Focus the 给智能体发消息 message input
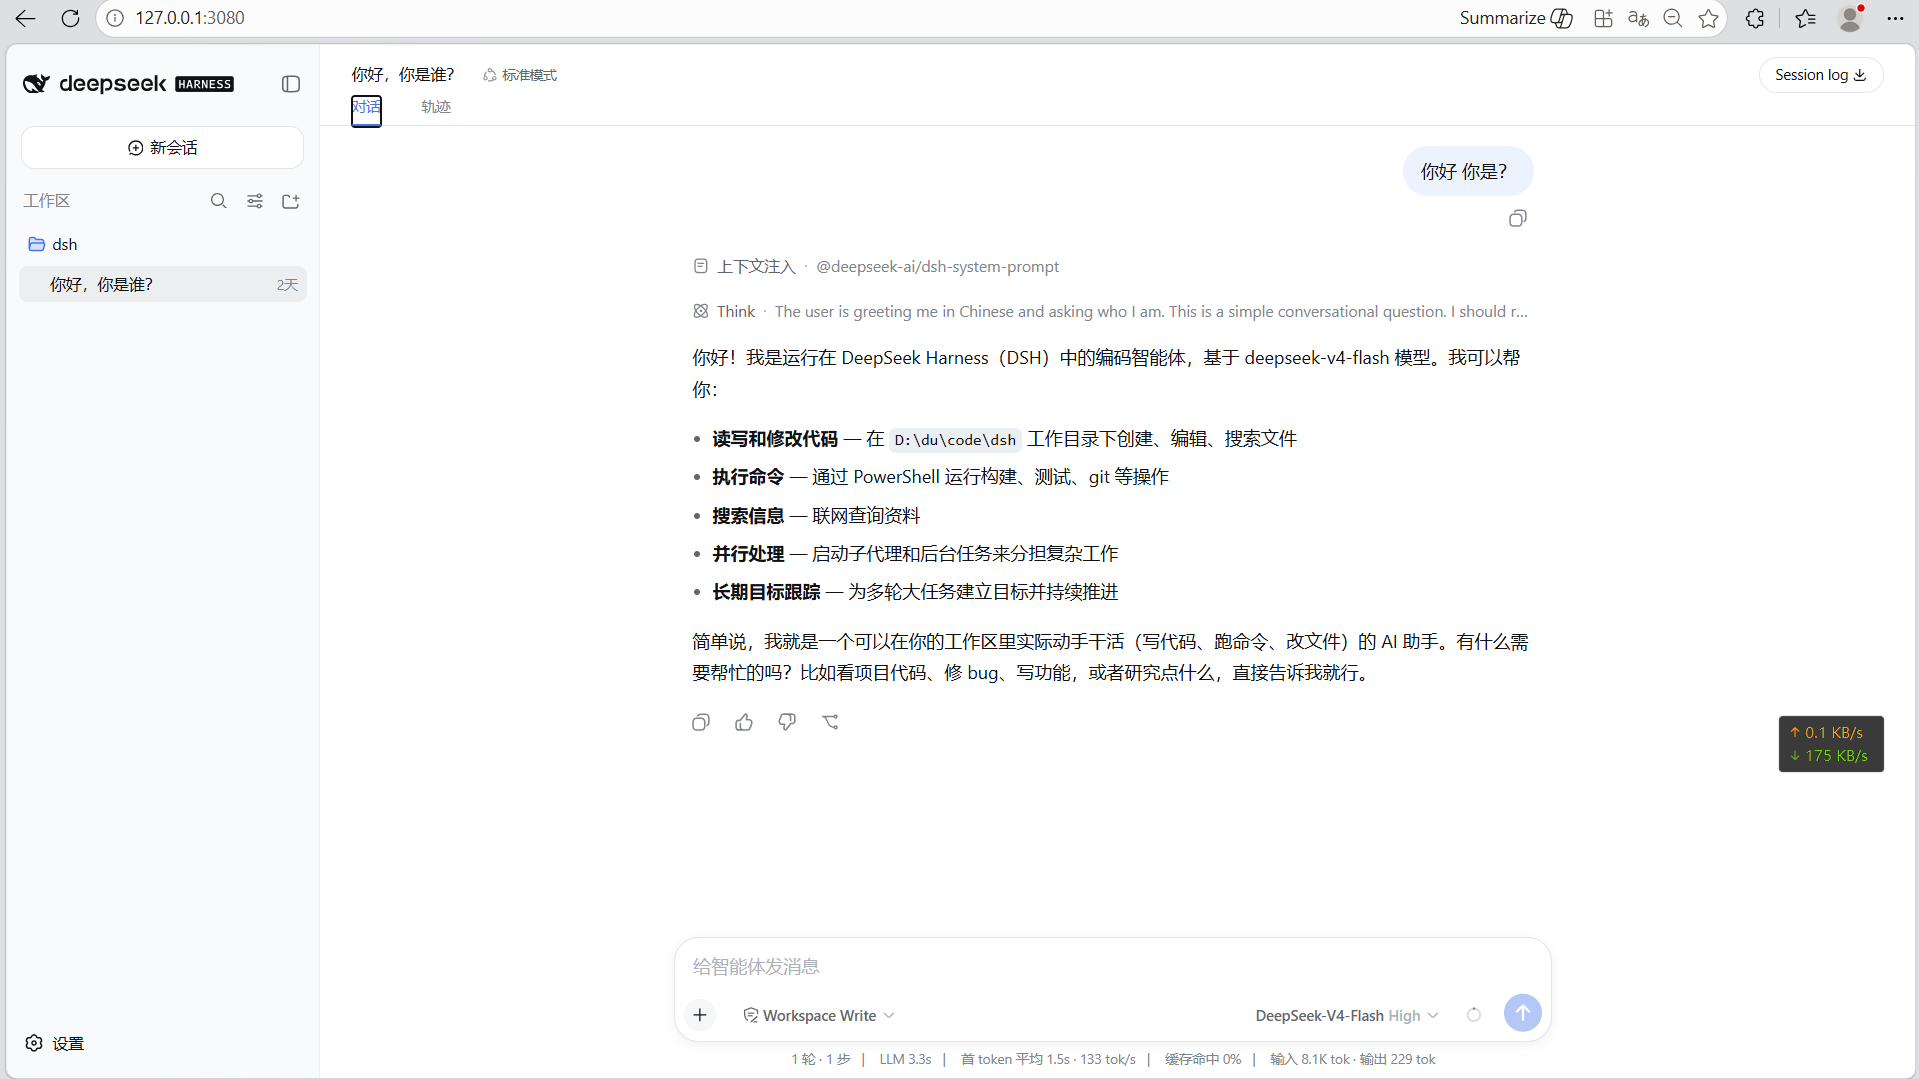This screenshot has height=1079, width=1919. tap(1112, 966)
